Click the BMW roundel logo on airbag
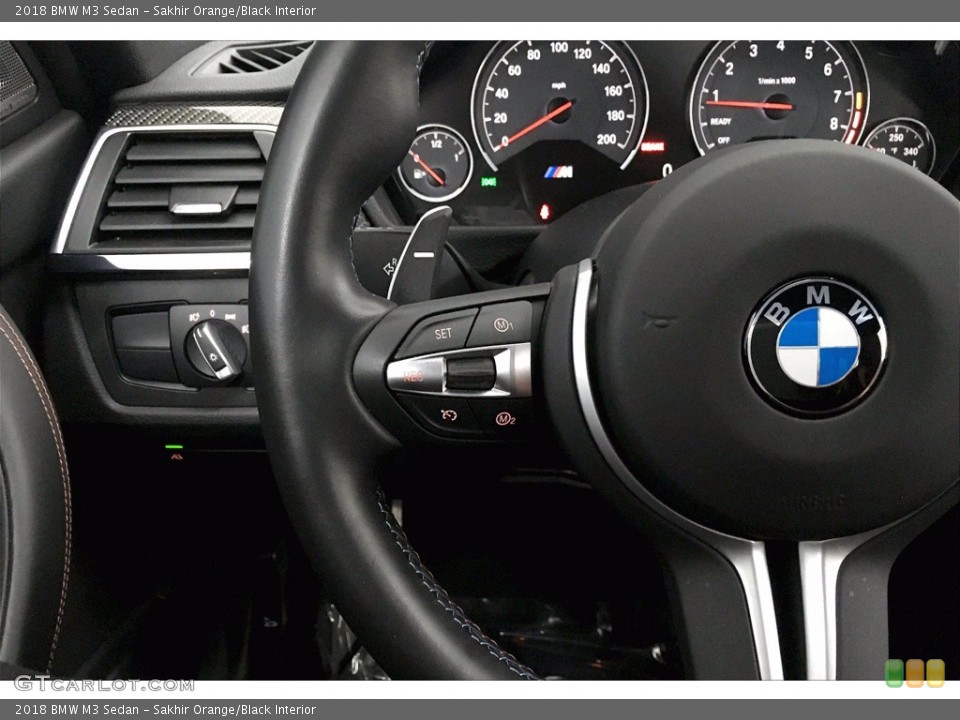Viewport: 960px width, 720px height. click(x=817, y=347)
